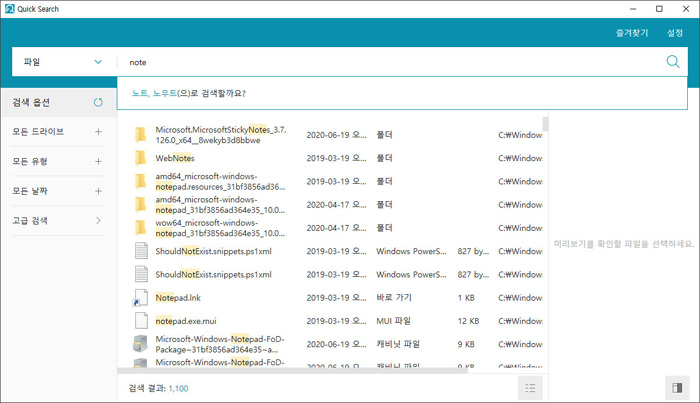The height and width of the screenshot is (403, 700).
Task: Click the 노우트 search suggestion link
Action: click(165, 93)
